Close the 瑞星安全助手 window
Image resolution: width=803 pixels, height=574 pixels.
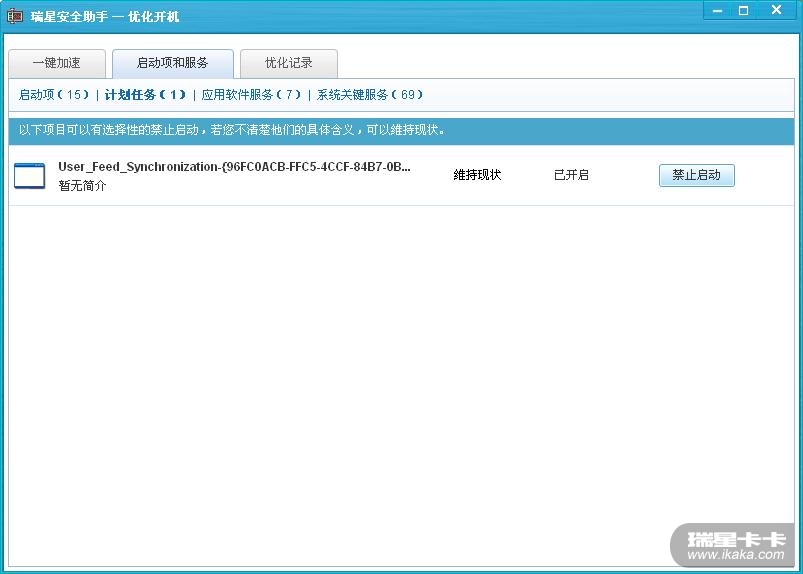(776, 11)
